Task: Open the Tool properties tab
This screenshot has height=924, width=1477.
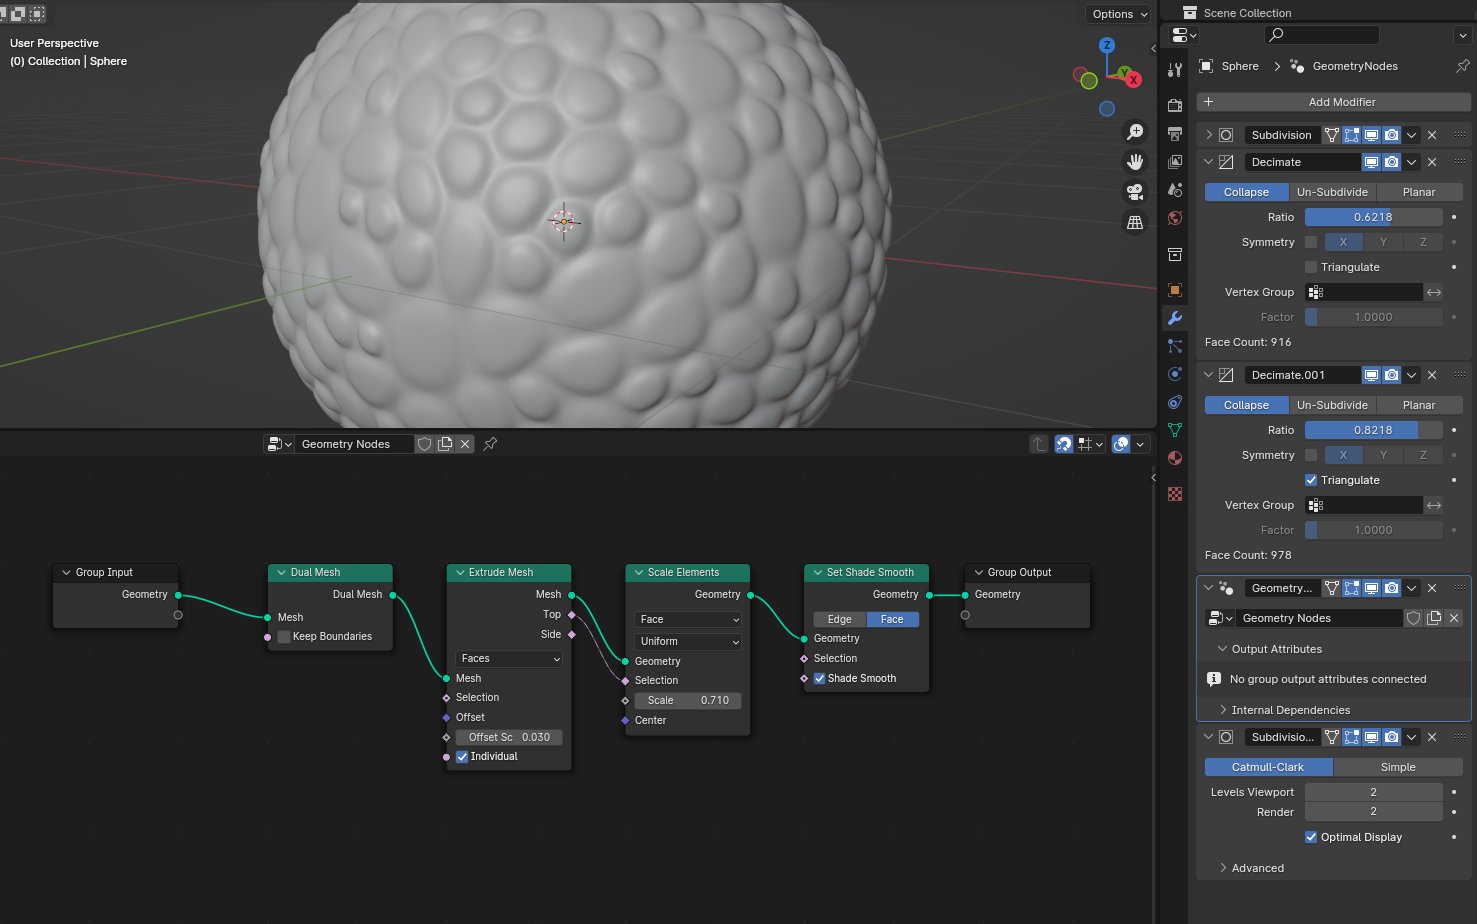Action: coord(1175,69)
